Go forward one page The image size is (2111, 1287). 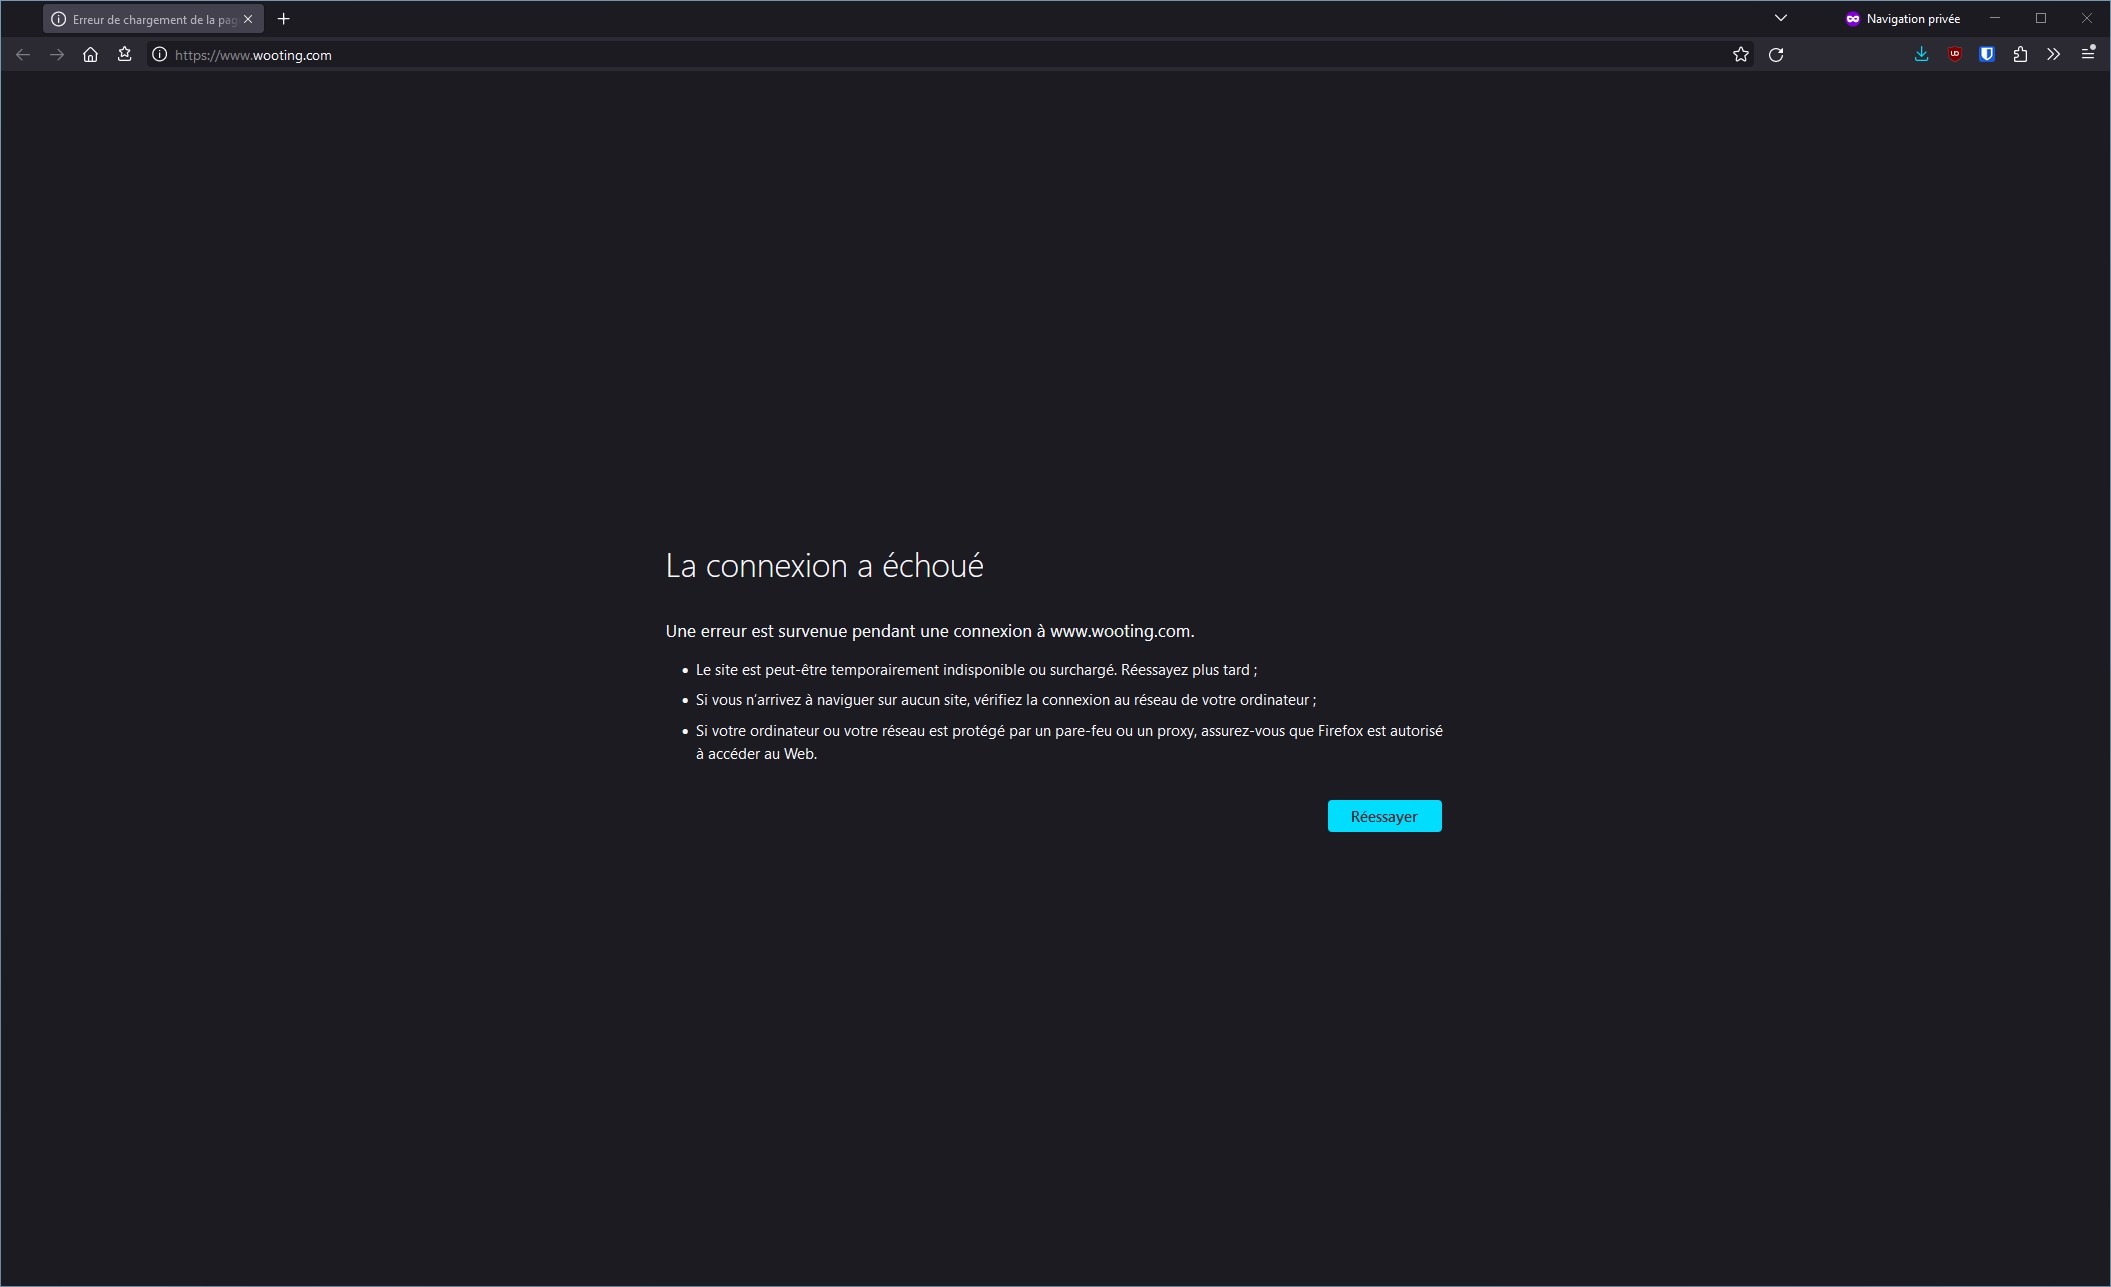pos(57,55)
